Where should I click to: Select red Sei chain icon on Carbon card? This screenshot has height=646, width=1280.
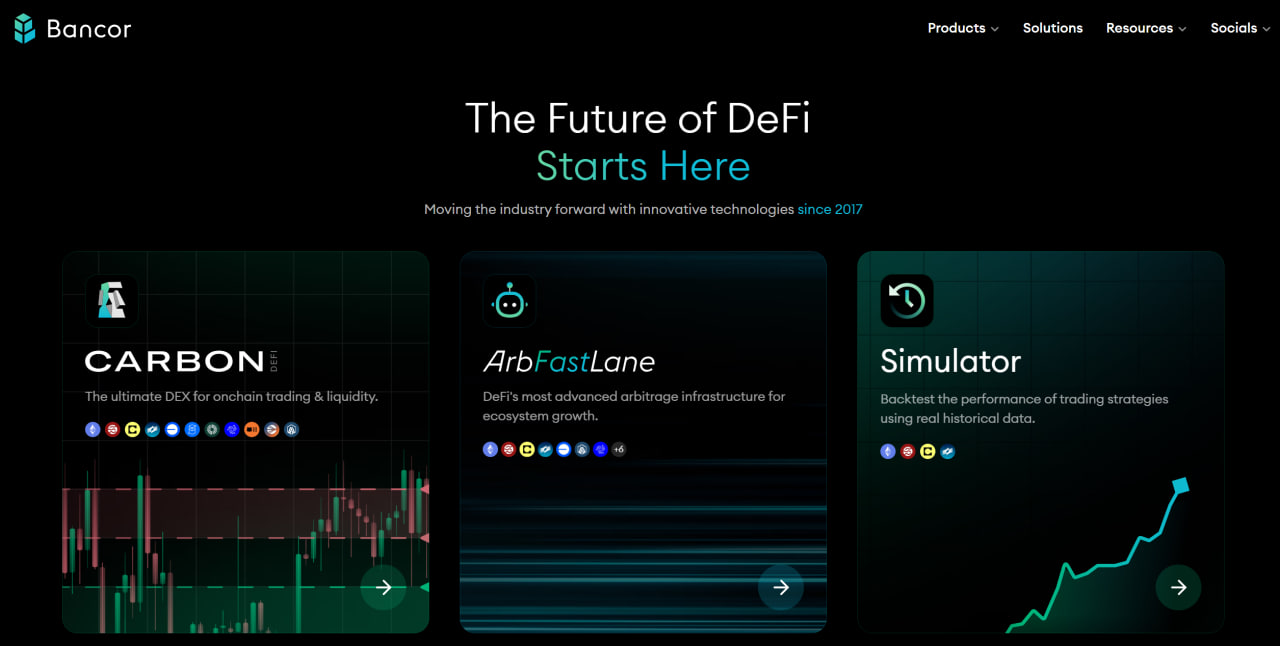112,429
